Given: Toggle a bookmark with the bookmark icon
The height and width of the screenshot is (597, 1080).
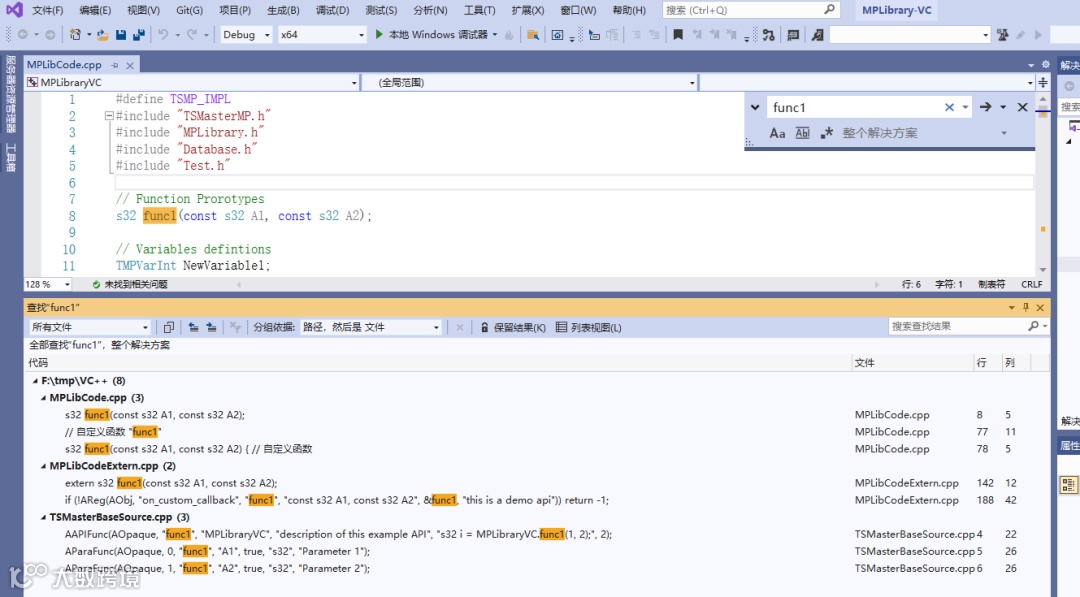Looking at the screenshot, I should point(678,34).
